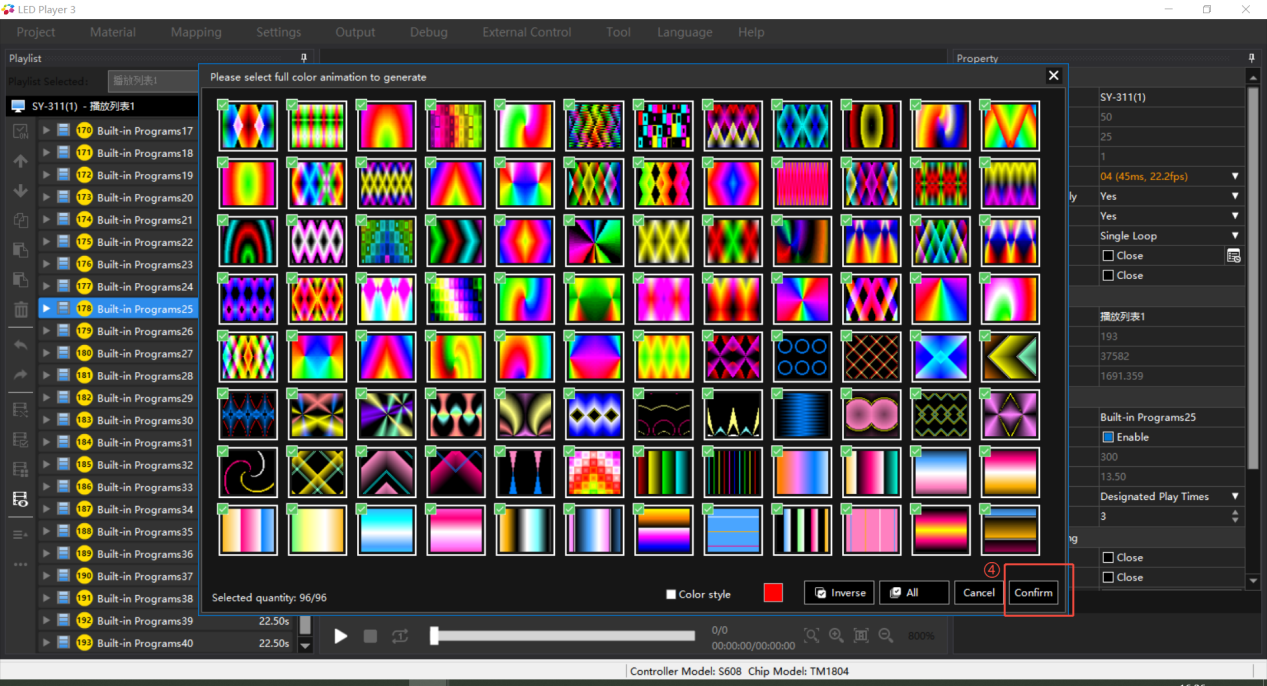Select the blue X animation thumbnail
Screen dimensions: 1267x686
(941, 358)
